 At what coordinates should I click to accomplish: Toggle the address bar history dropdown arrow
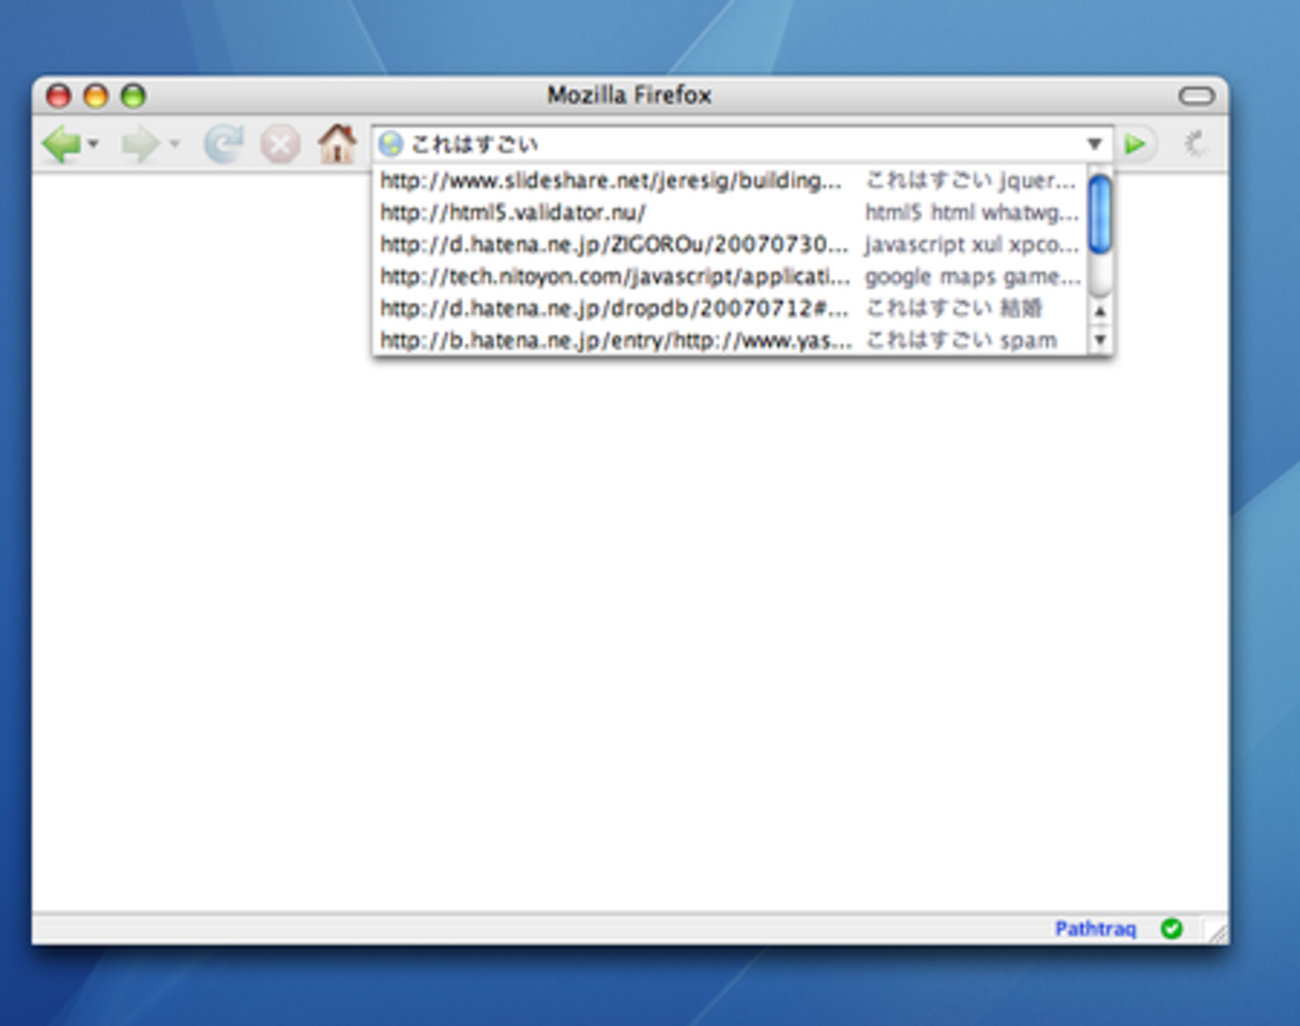1094,144
